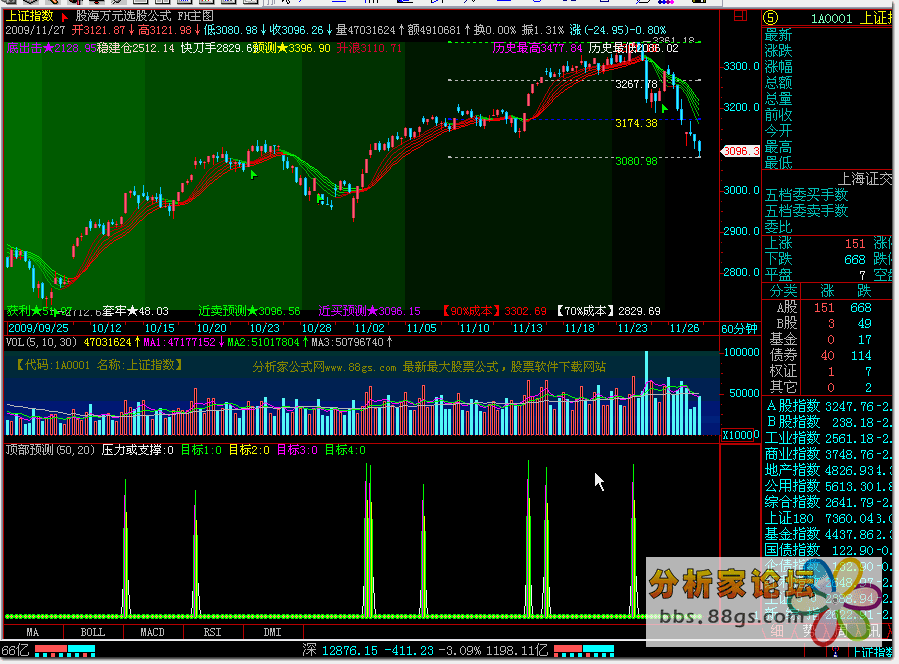Click the 分类 column header
The image size is (899, 664).
785,291
